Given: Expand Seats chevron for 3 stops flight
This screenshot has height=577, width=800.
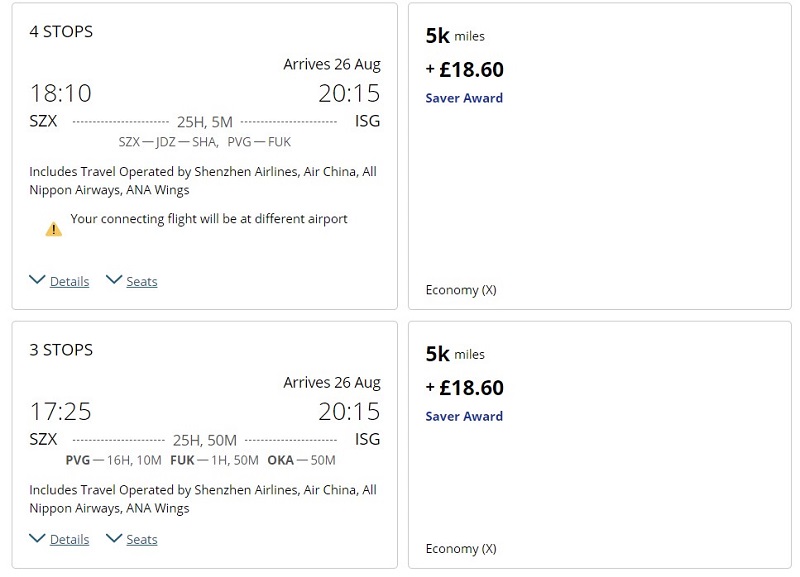Looking at the screenshot, I should coord(114,538).
